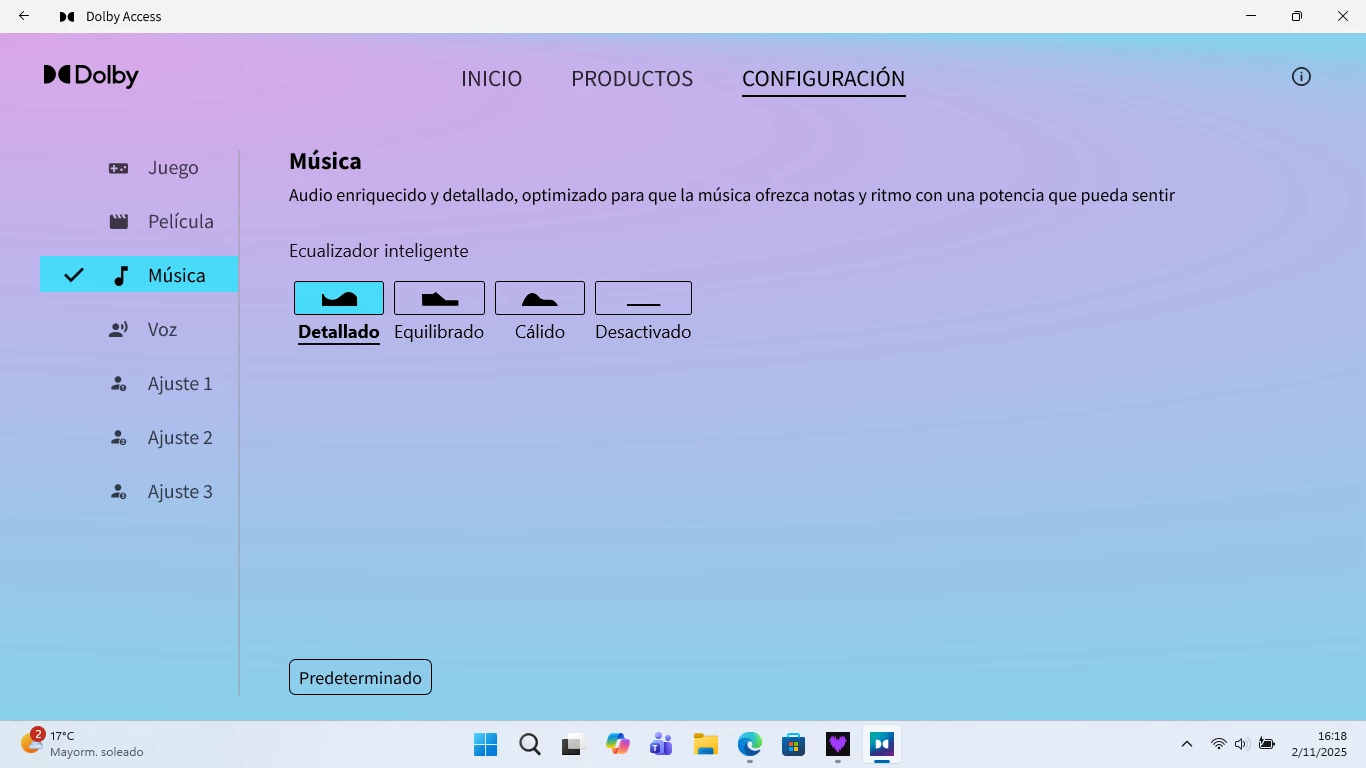Open the Wi-Fi network tray icon

tap(1219, 744)
